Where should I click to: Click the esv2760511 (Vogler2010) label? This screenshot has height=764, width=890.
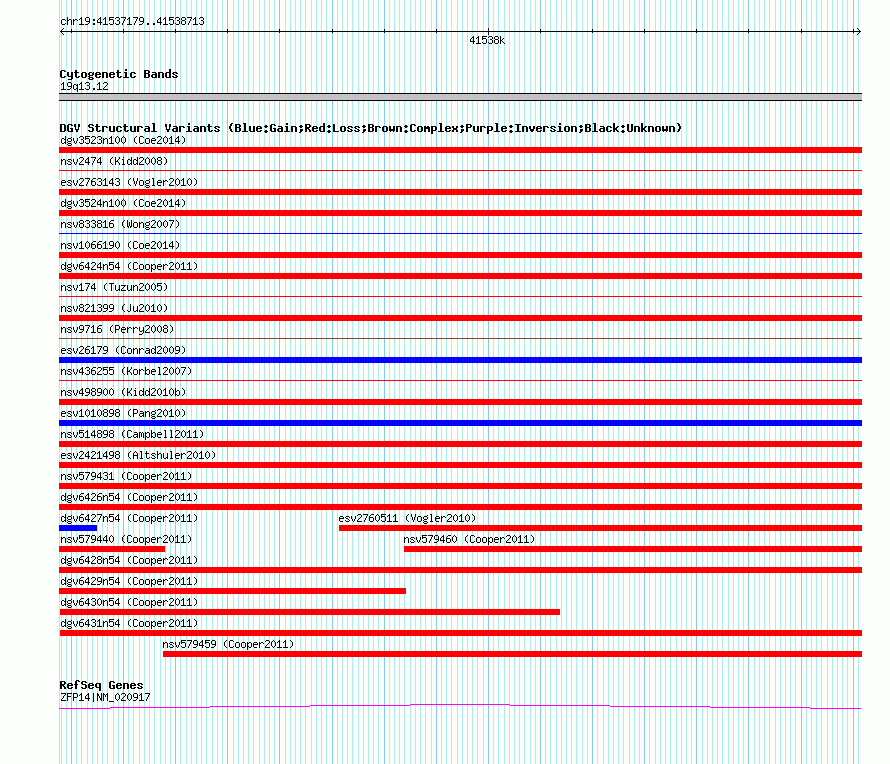pos(407,518)
